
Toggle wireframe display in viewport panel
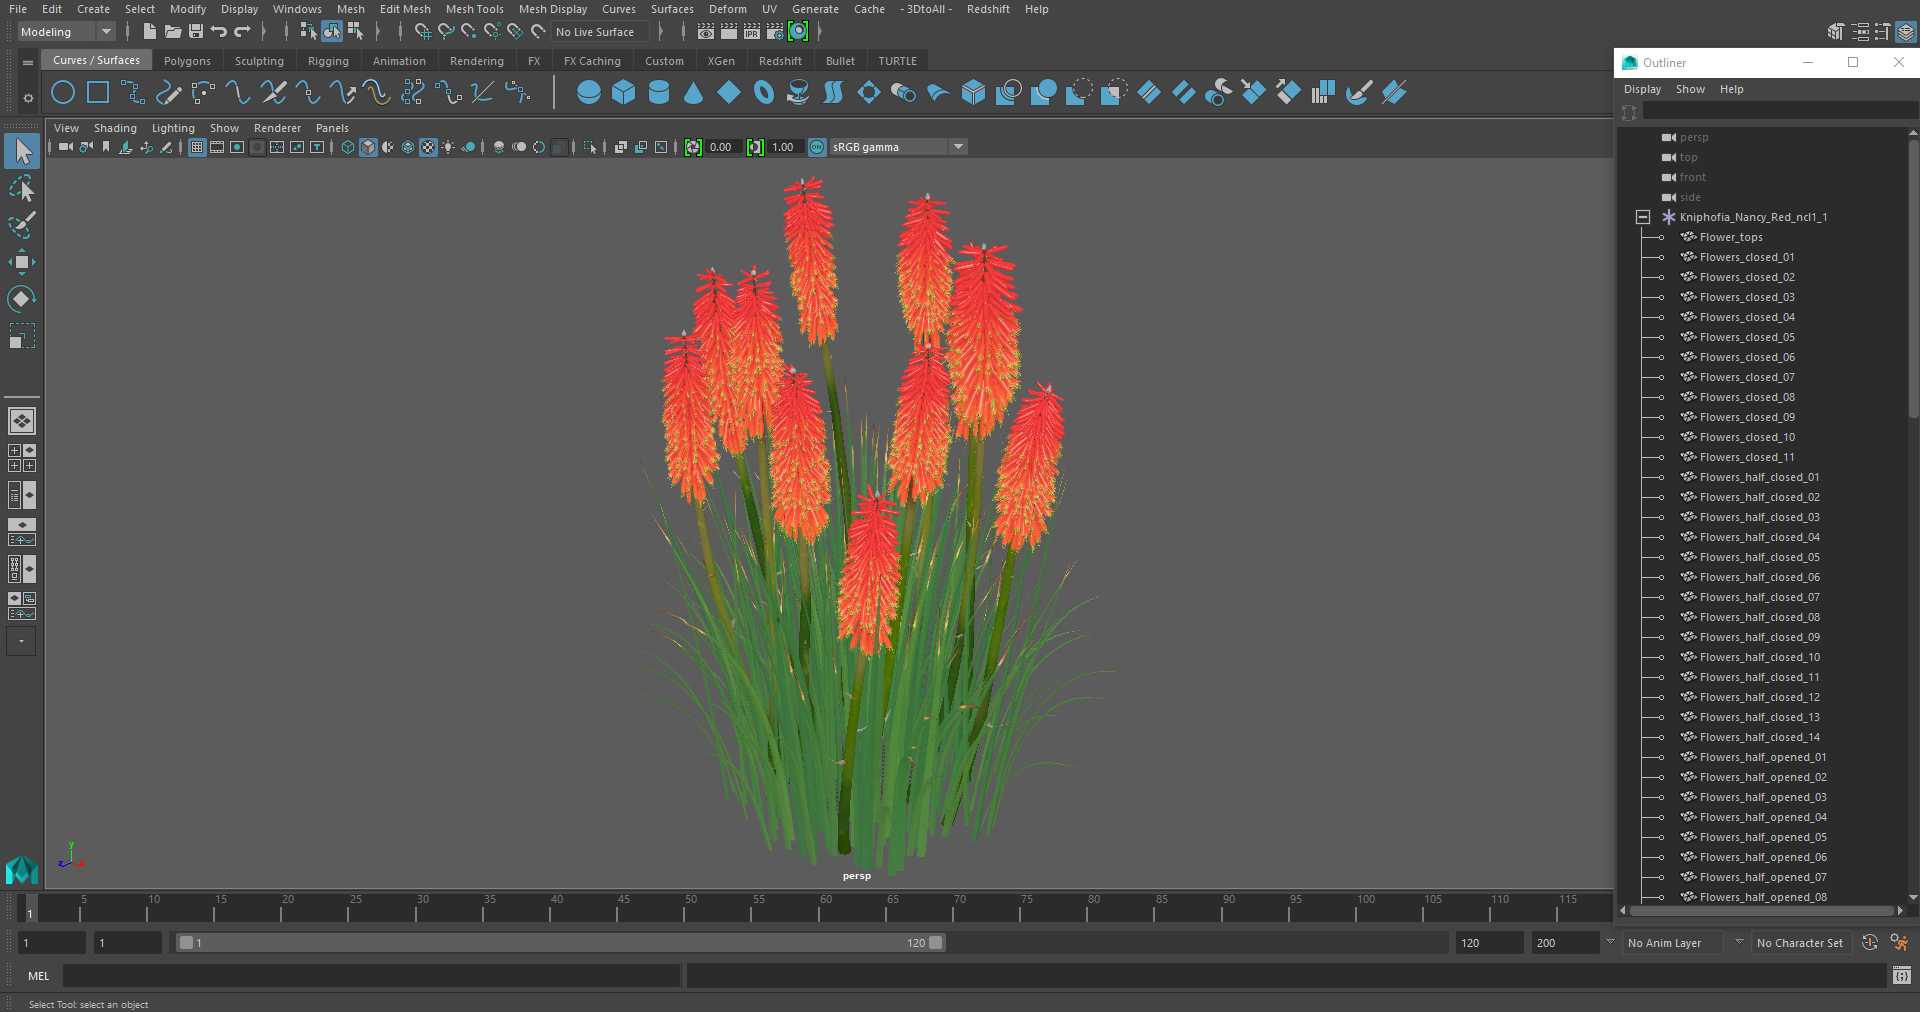348,147
